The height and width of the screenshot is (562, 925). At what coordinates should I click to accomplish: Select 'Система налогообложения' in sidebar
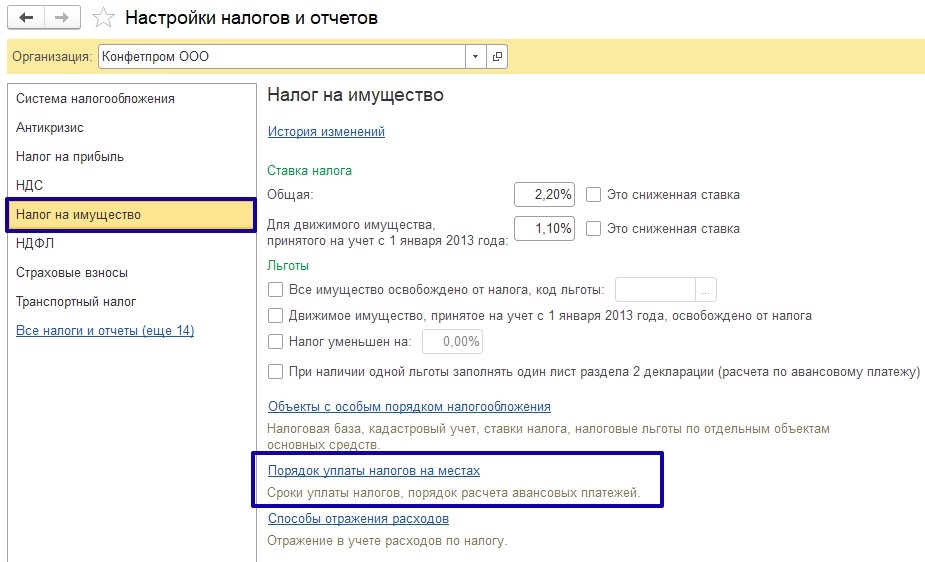[x=95, y=99]
